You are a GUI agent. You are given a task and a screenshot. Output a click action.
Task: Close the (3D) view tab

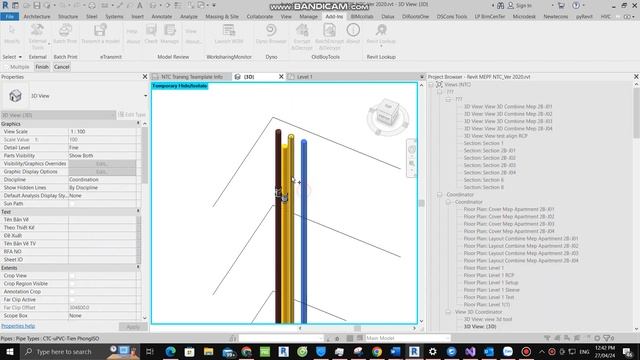(281, 77)
